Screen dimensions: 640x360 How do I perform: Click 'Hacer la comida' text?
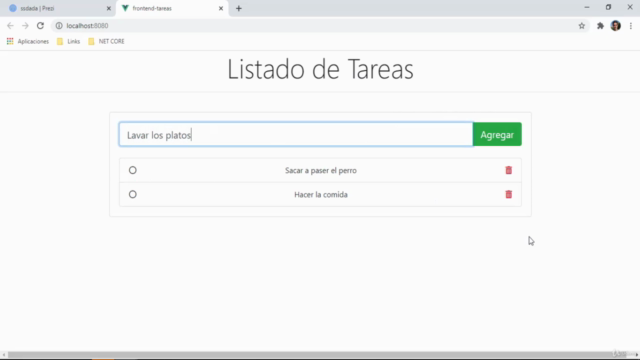click(321, 195)
